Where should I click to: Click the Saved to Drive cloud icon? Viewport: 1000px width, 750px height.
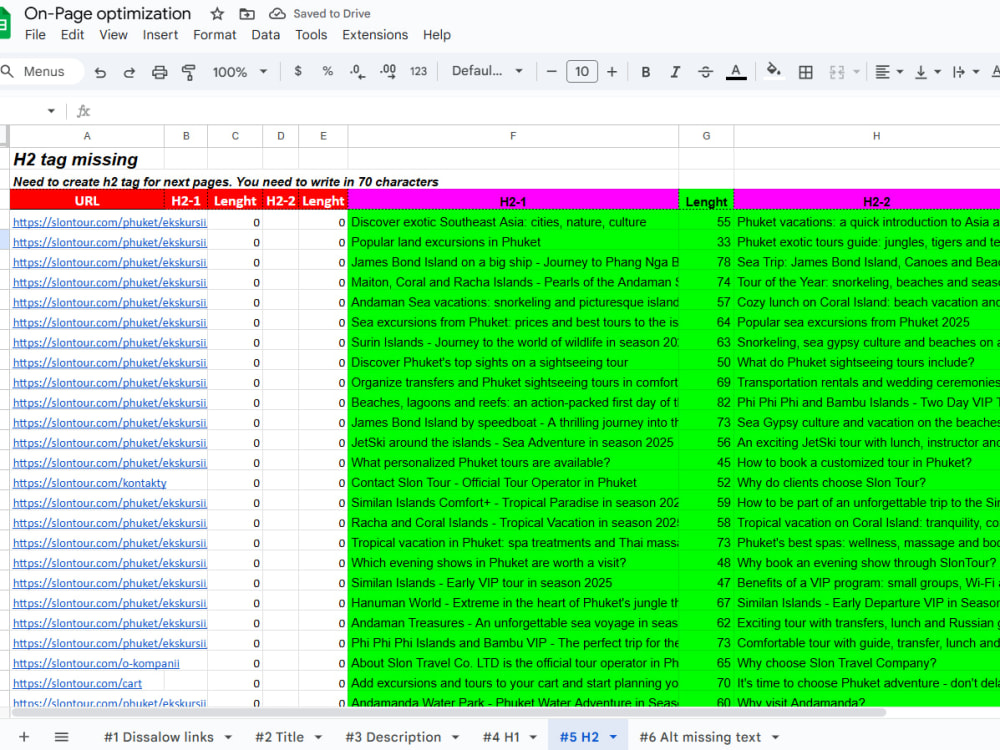click(x=277, y=13)
